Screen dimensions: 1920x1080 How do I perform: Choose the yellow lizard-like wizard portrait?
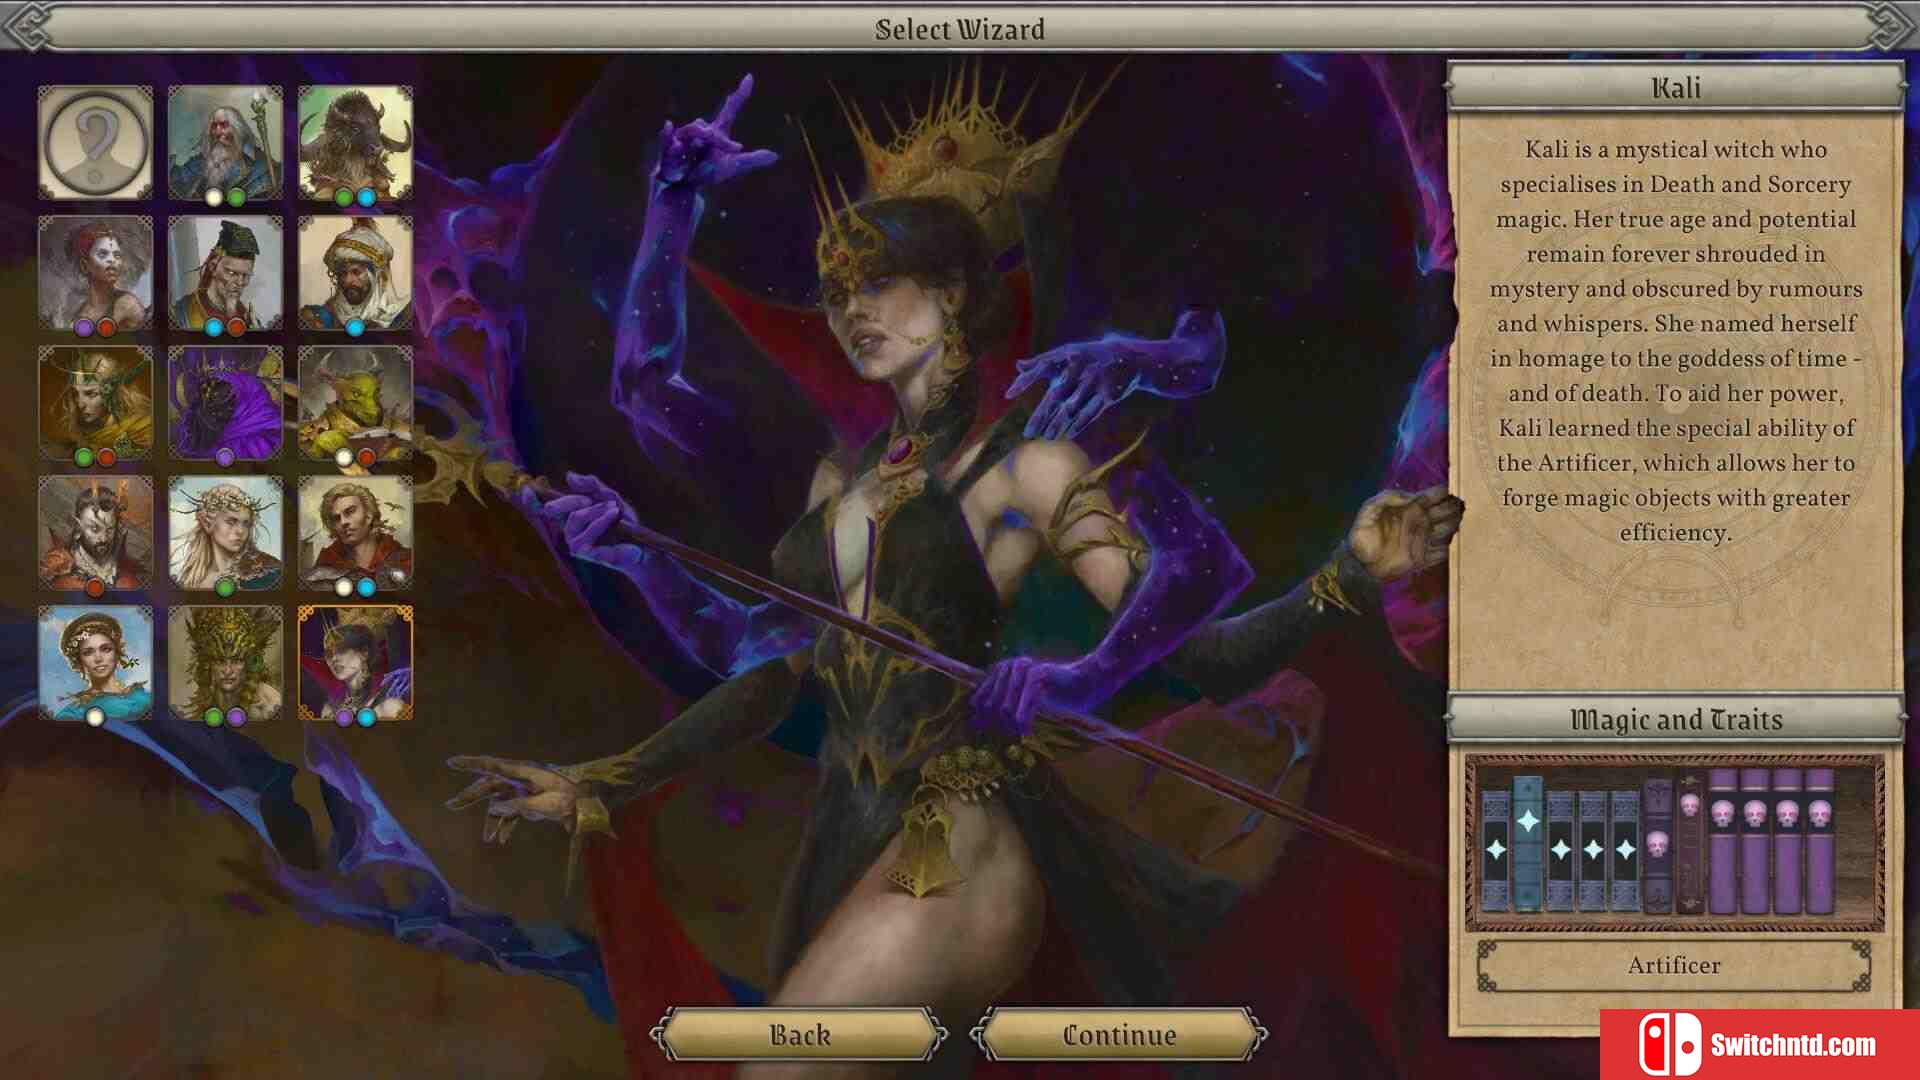[x=355, y=402]
